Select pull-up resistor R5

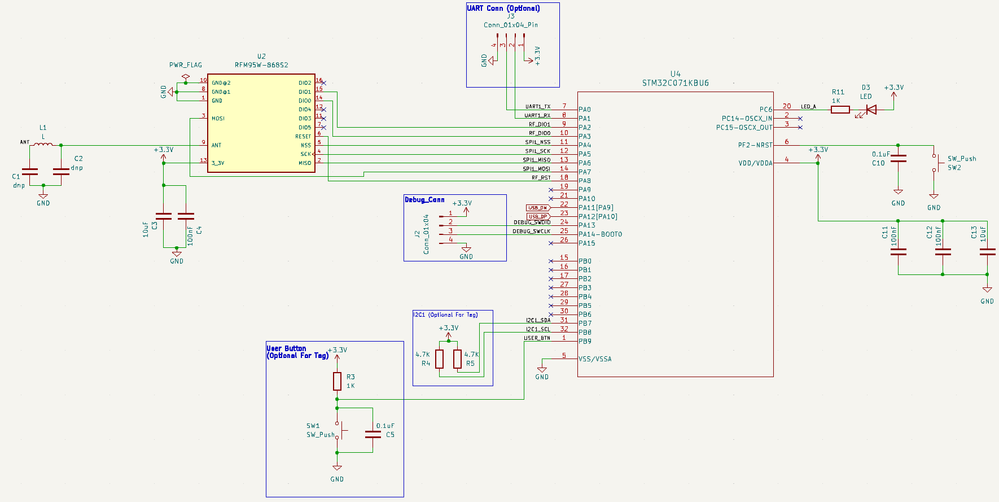(457, 359)
